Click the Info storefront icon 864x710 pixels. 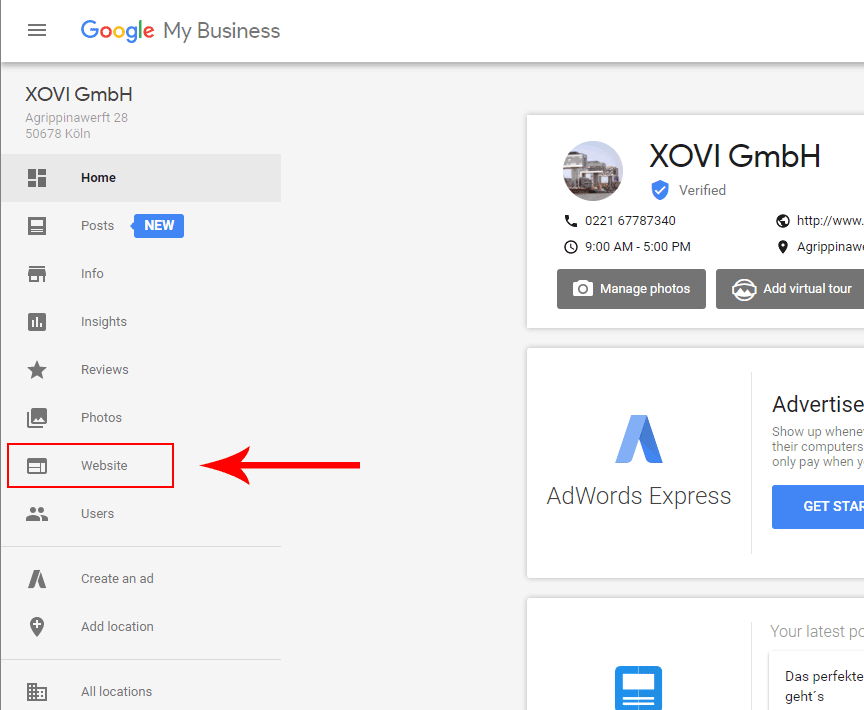[37, 274]
